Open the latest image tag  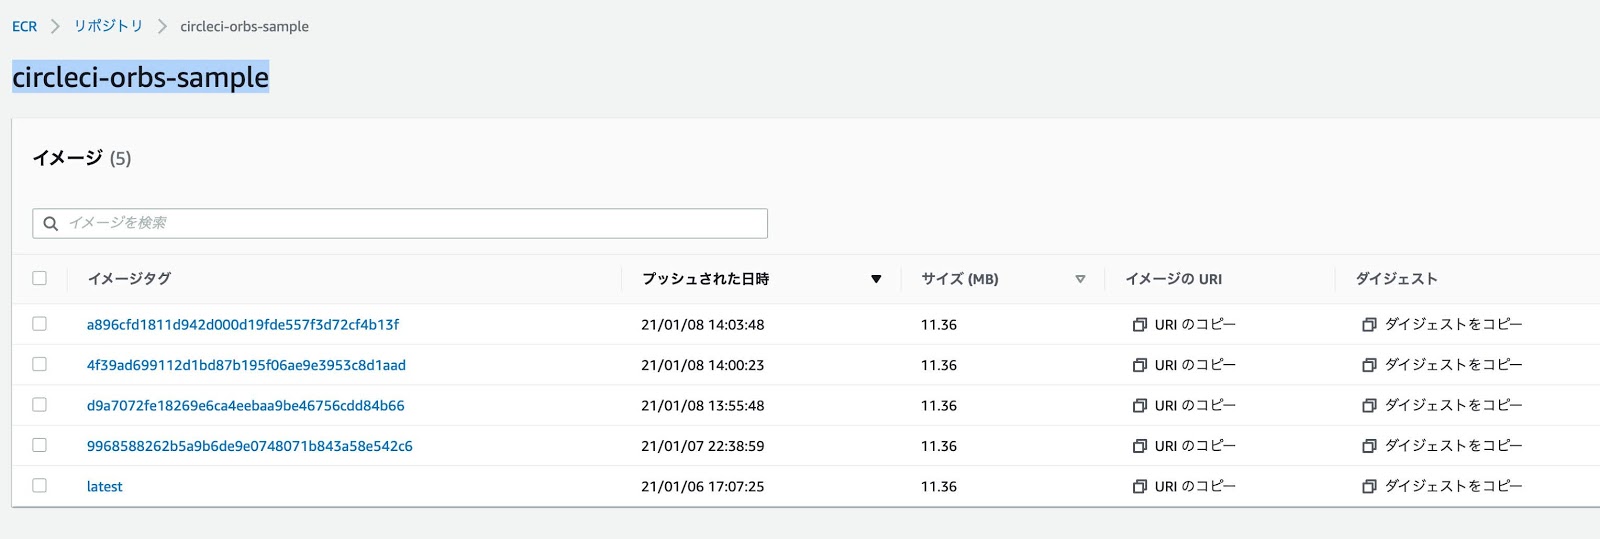[105, 487]
